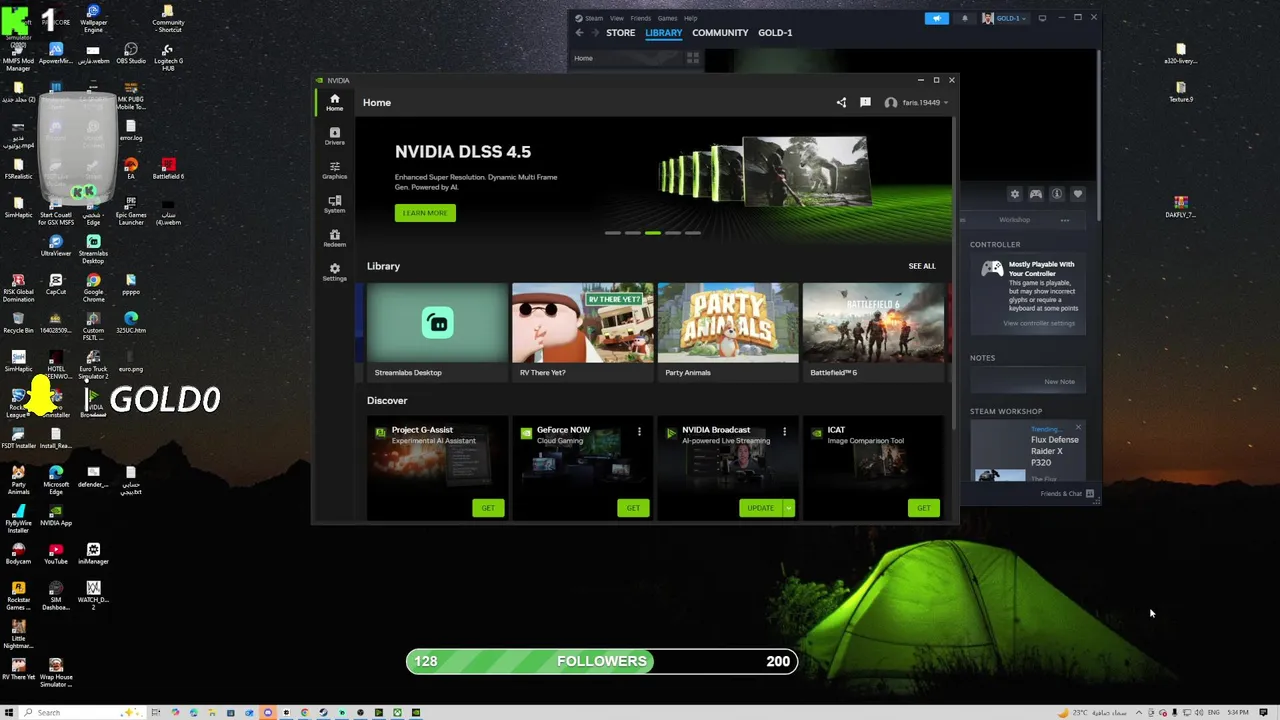Select the third carousel indicator dot

click(x=652, y=233)
